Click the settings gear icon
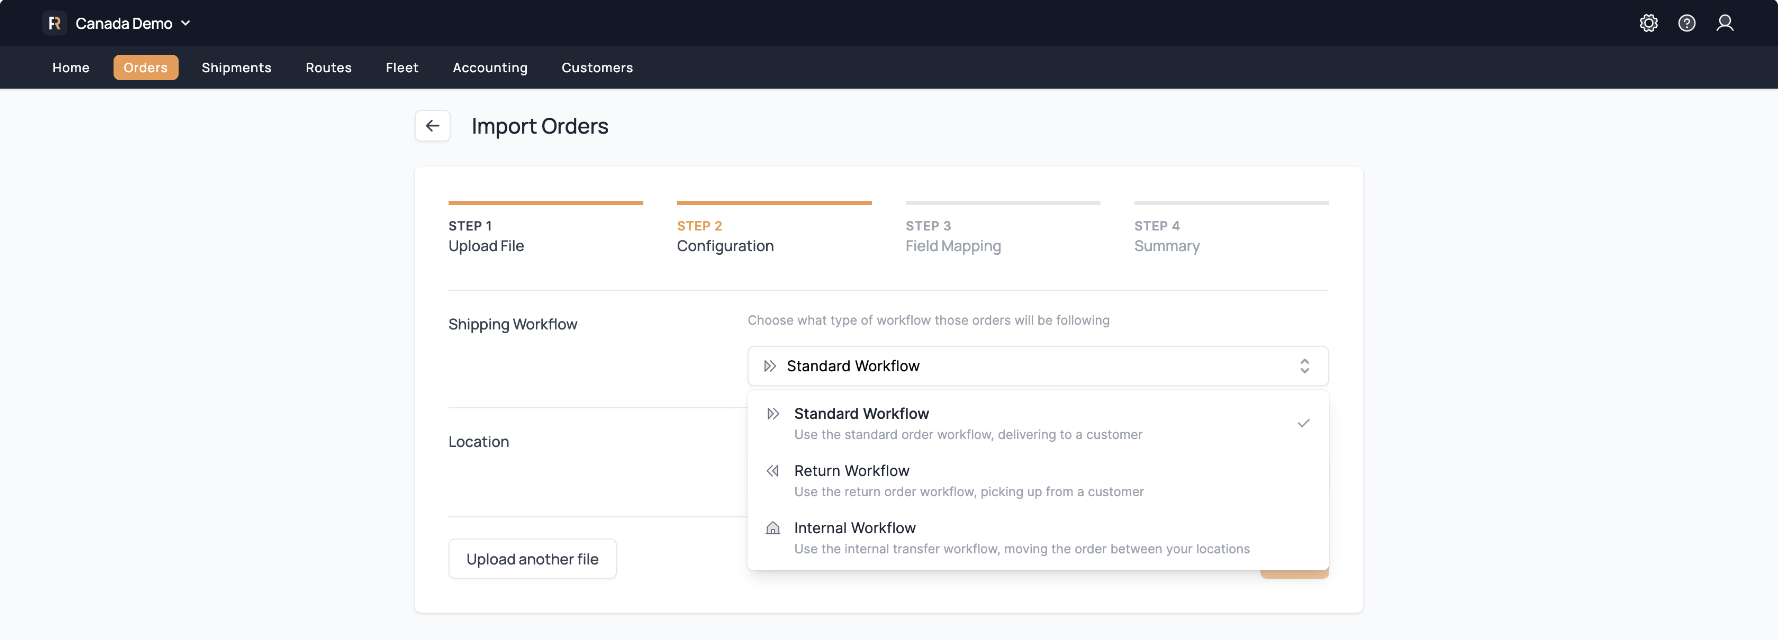 [x=1648, y=23]
